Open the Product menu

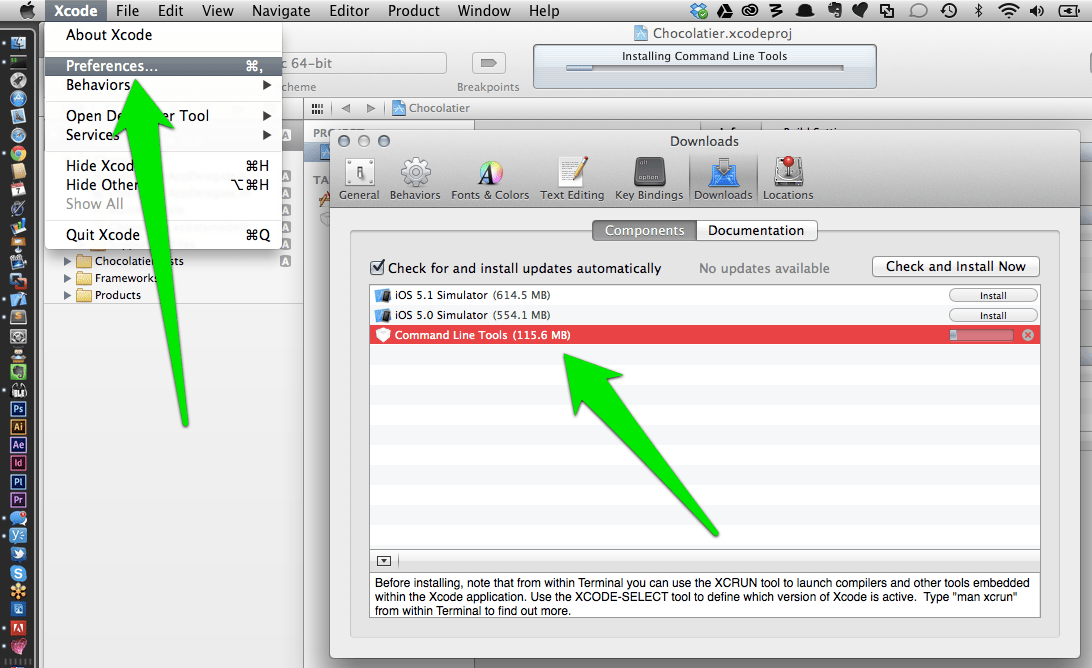click(x=414, y=10)
